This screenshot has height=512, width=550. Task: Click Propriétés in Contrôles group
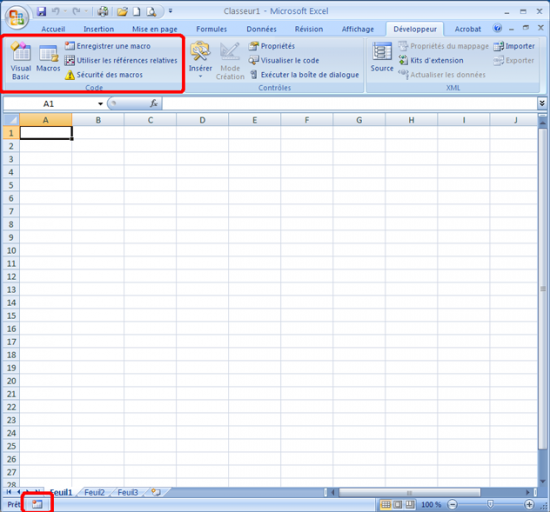[272, 46]
